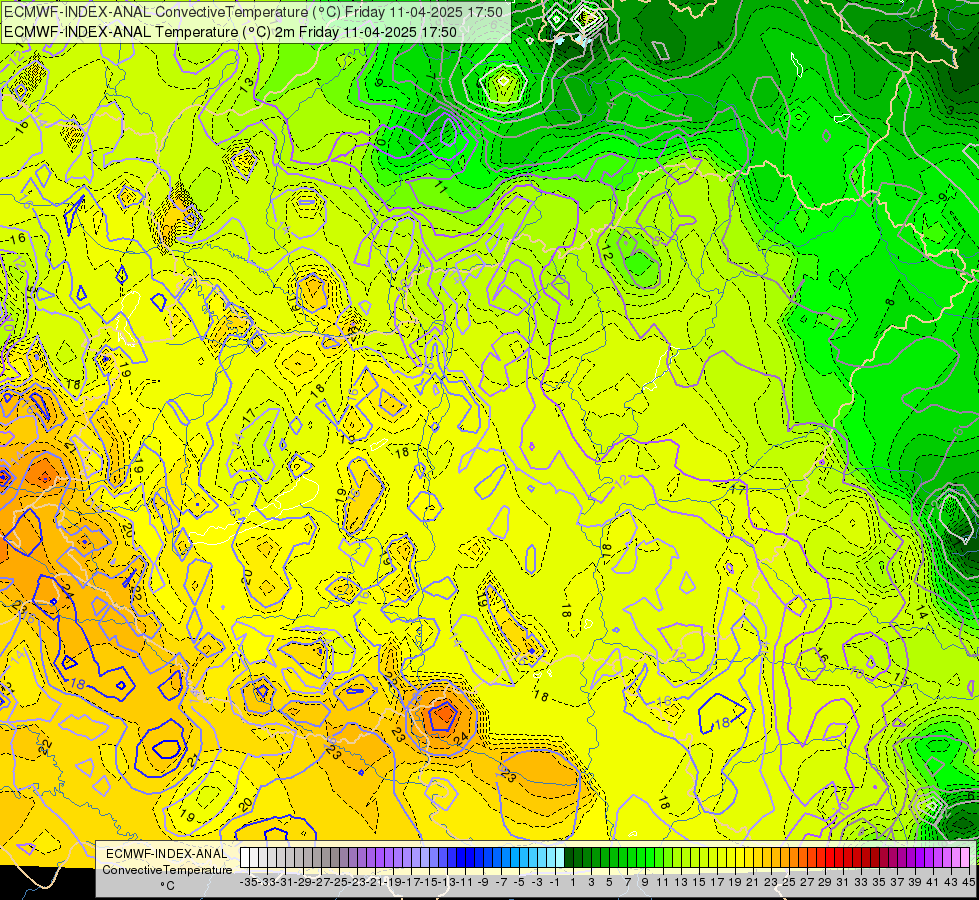Click the legend scale label '-17'
Image resolution: width=979 pixels, height=900 pixels.
click(411, 882)
